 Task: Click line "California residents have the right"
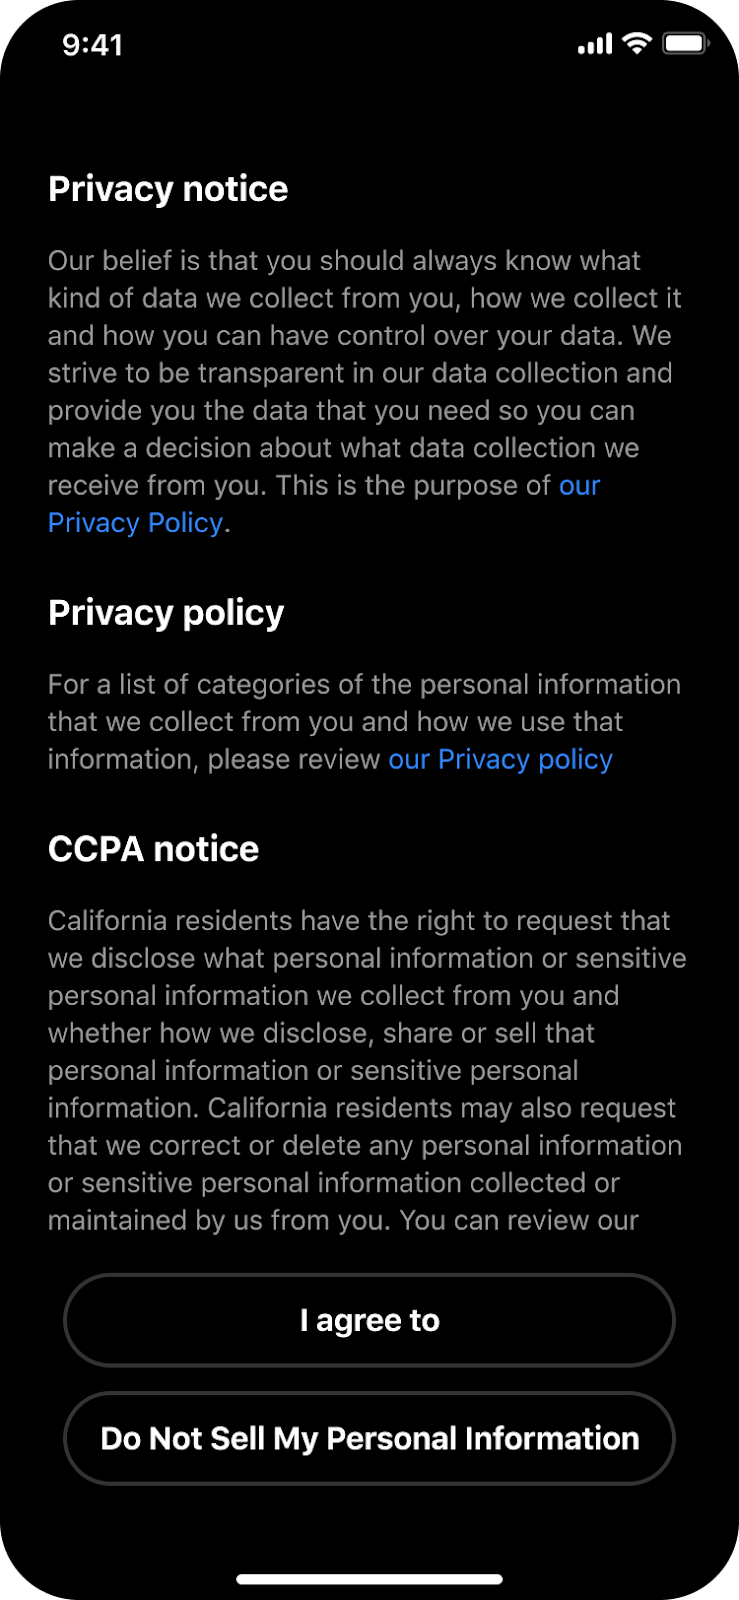[x=359, y=921]
